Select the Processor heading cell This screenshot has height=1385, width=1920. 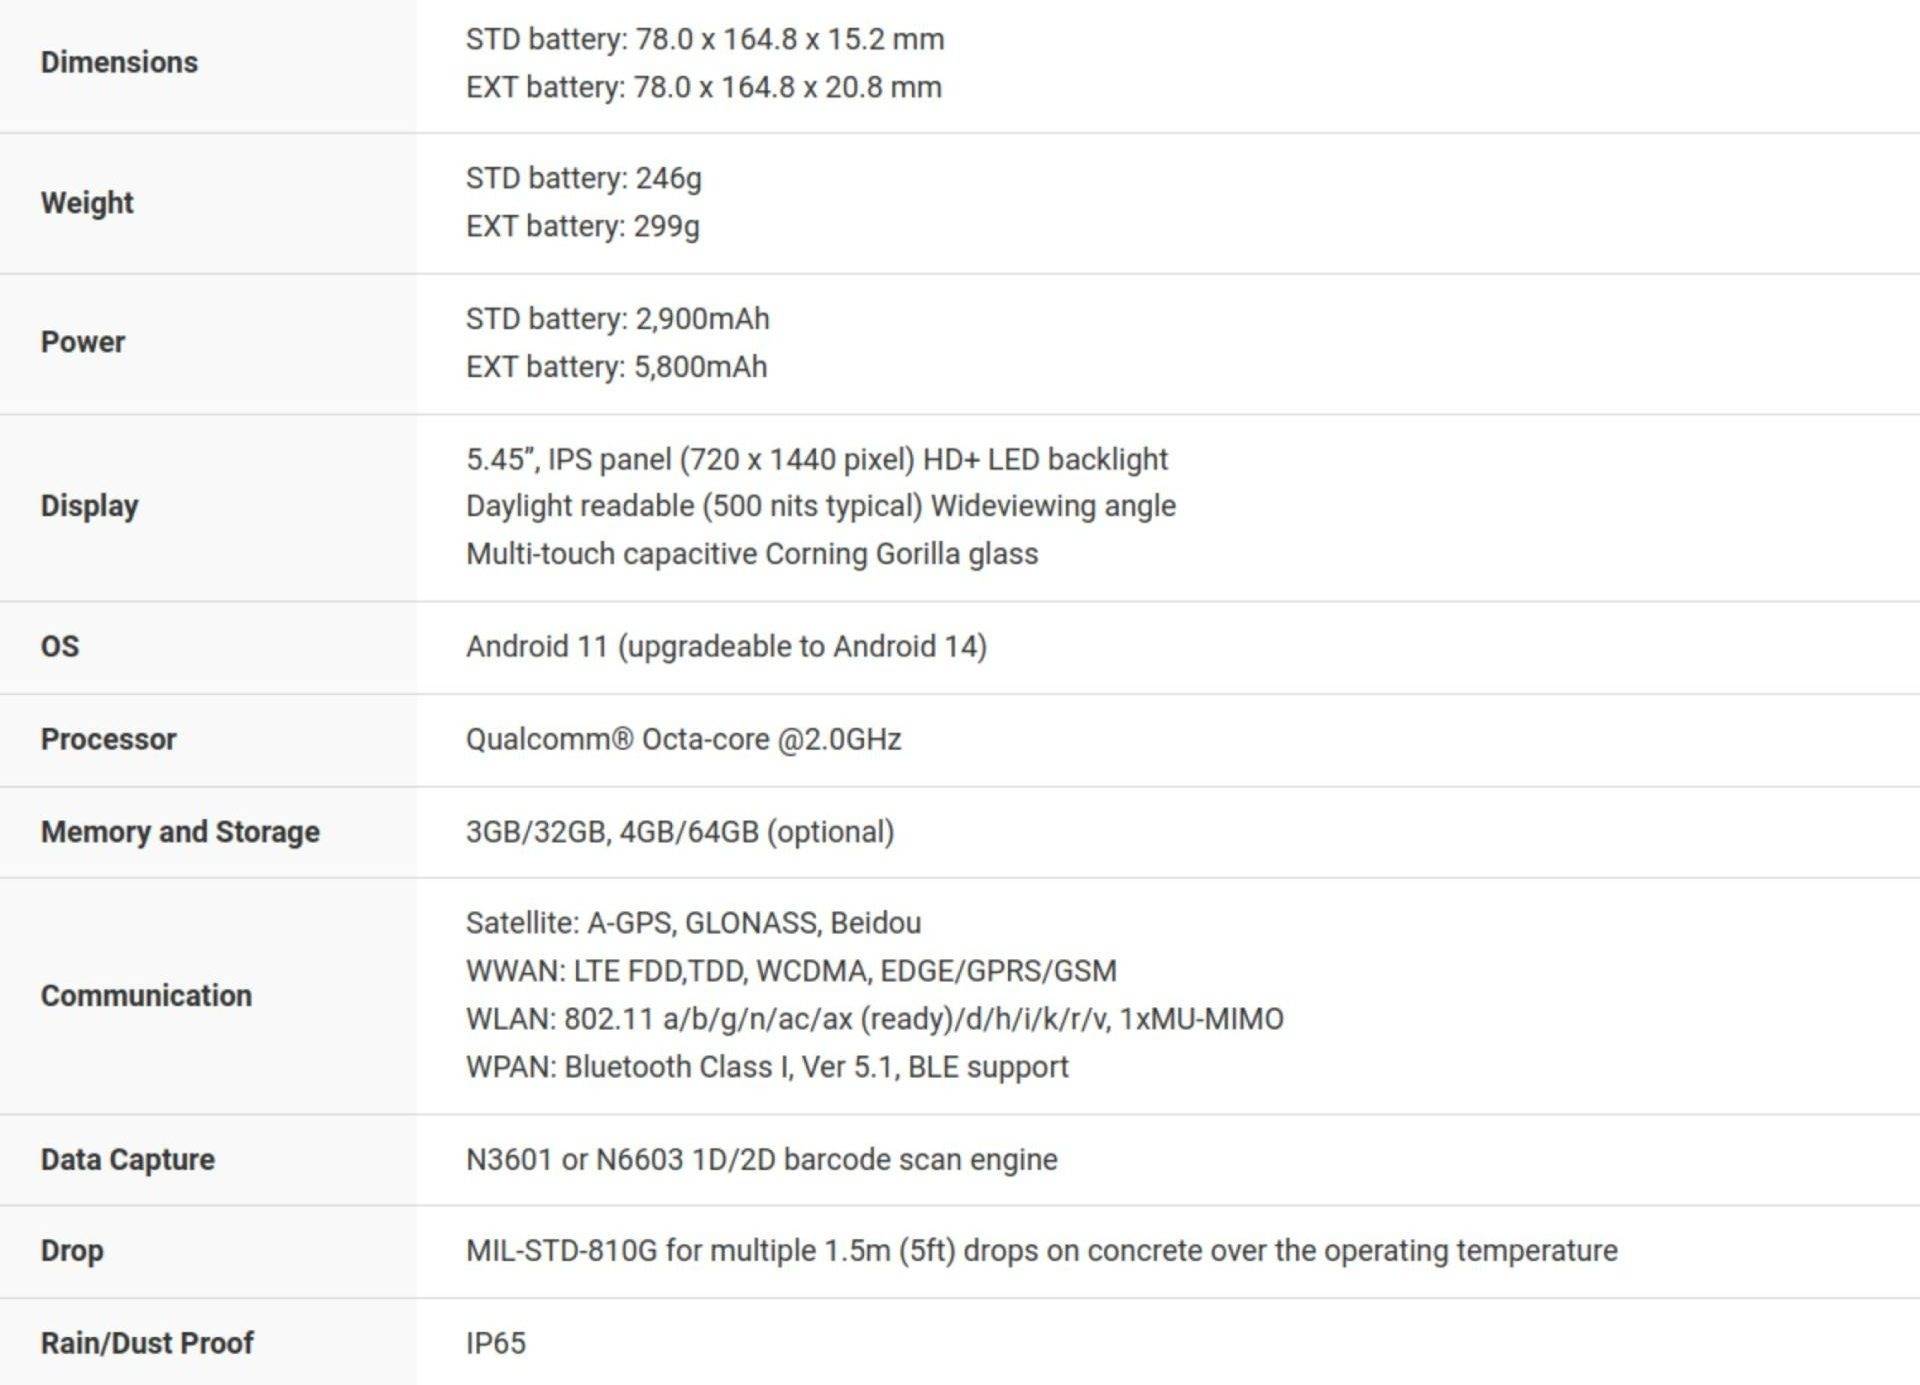[x=108, y=739]
